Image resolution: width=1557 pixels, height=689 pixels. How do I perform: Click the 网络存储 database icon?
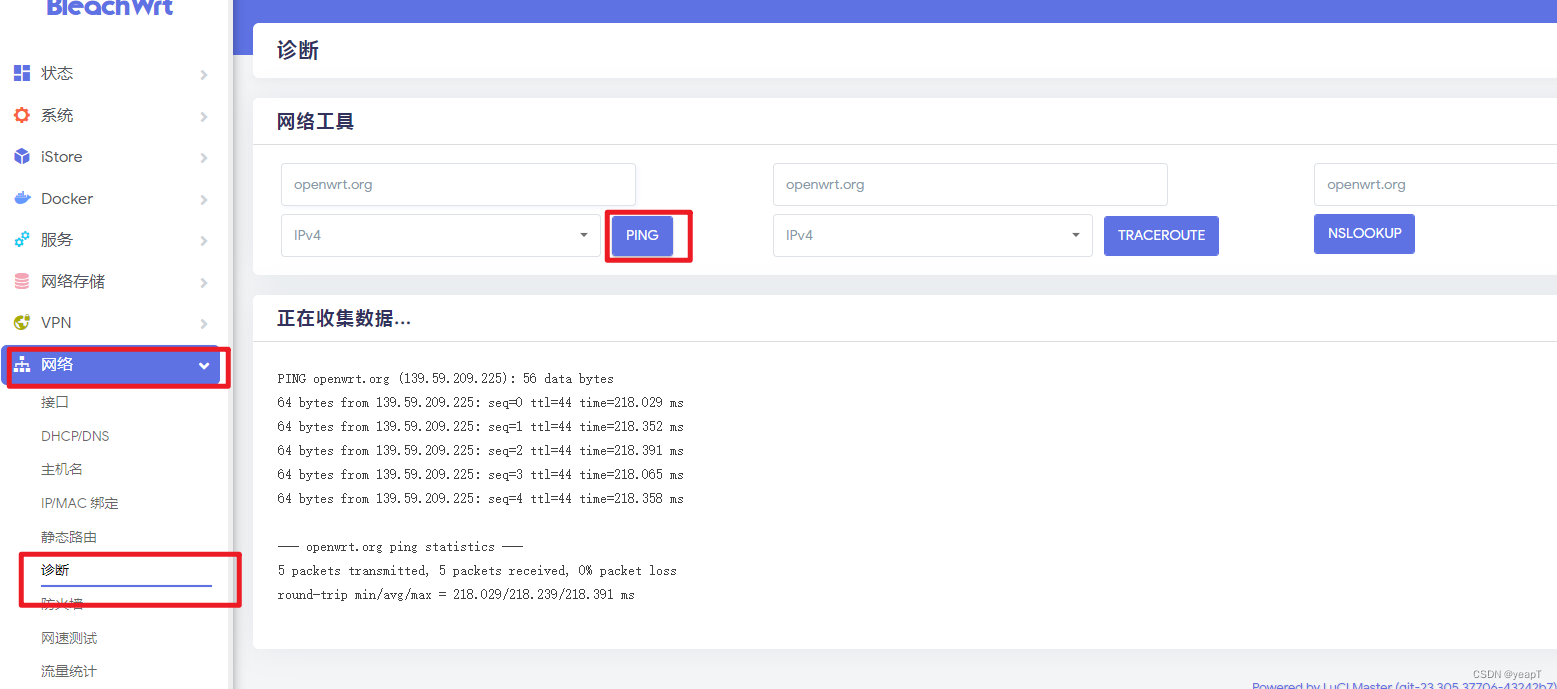coord(22,282)
